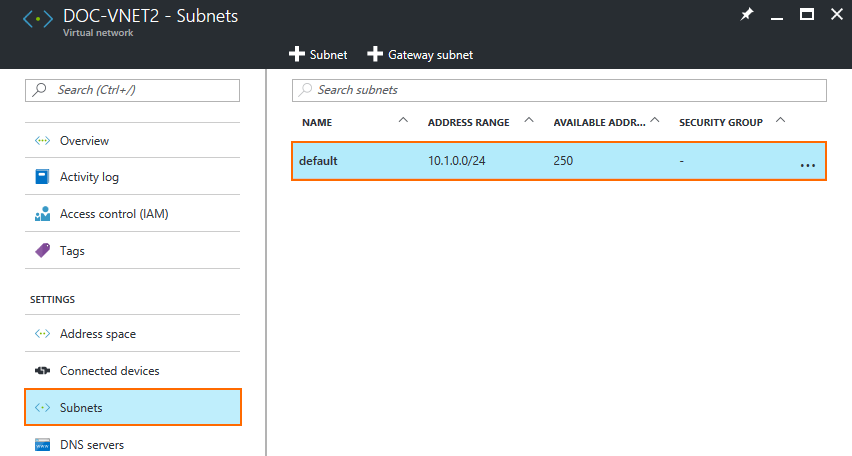Click the SECURITY GROUP column header
852x456 pixels.
pyautogui.click(x=721, y=123)
